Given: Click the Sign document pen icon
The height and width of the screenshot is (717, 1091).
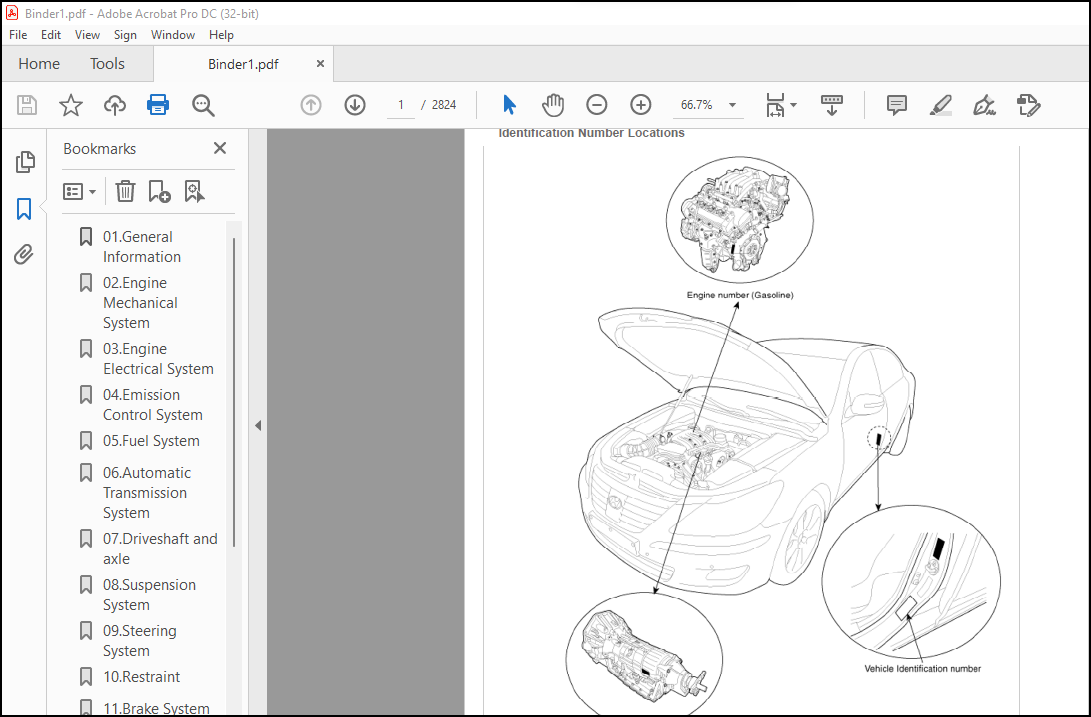Looking at the screenshot, I should pyautogui.click(x=984, y=105).
